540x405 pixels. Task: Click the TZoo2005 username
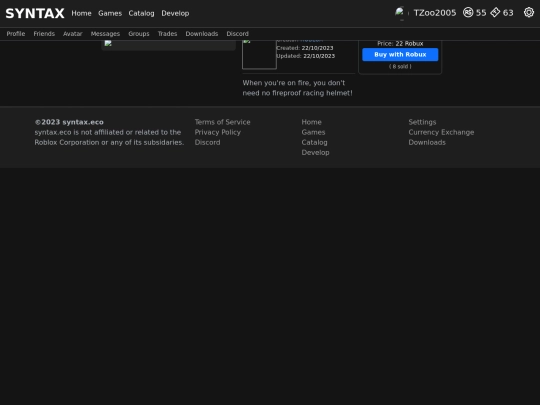(435, 13)
